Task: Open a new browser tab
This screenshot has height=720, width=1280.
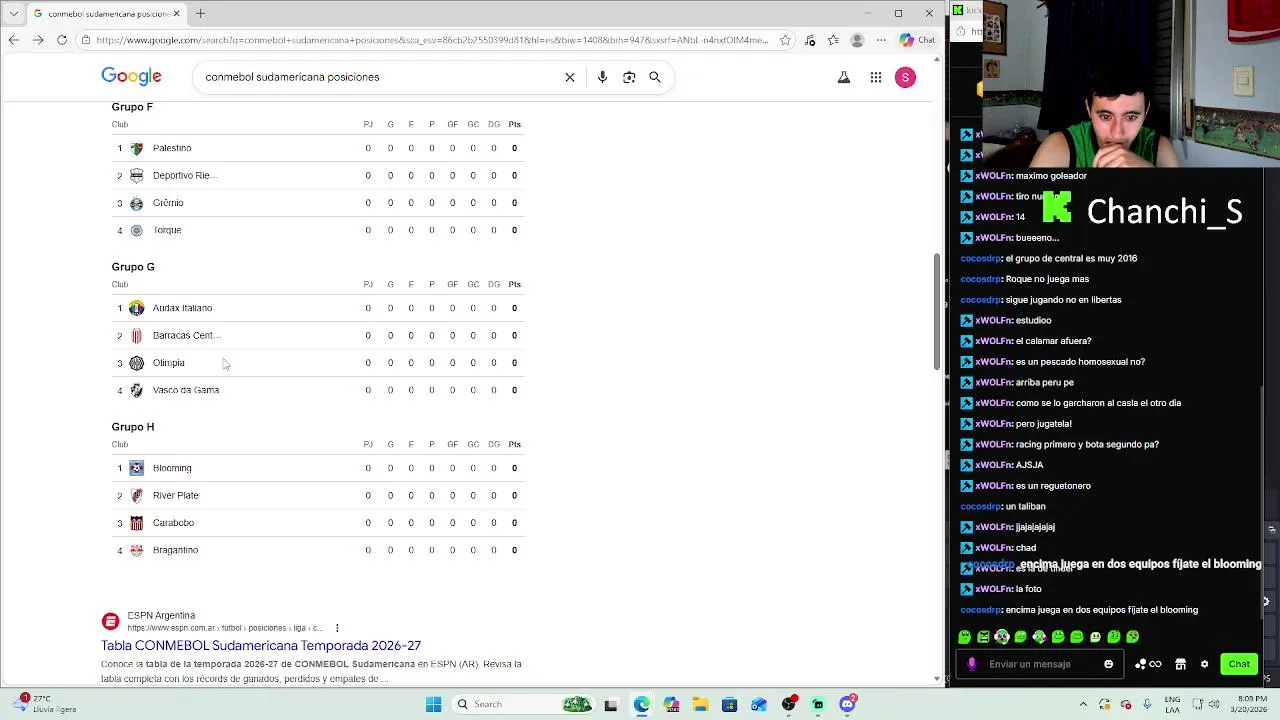Action: 200,14
